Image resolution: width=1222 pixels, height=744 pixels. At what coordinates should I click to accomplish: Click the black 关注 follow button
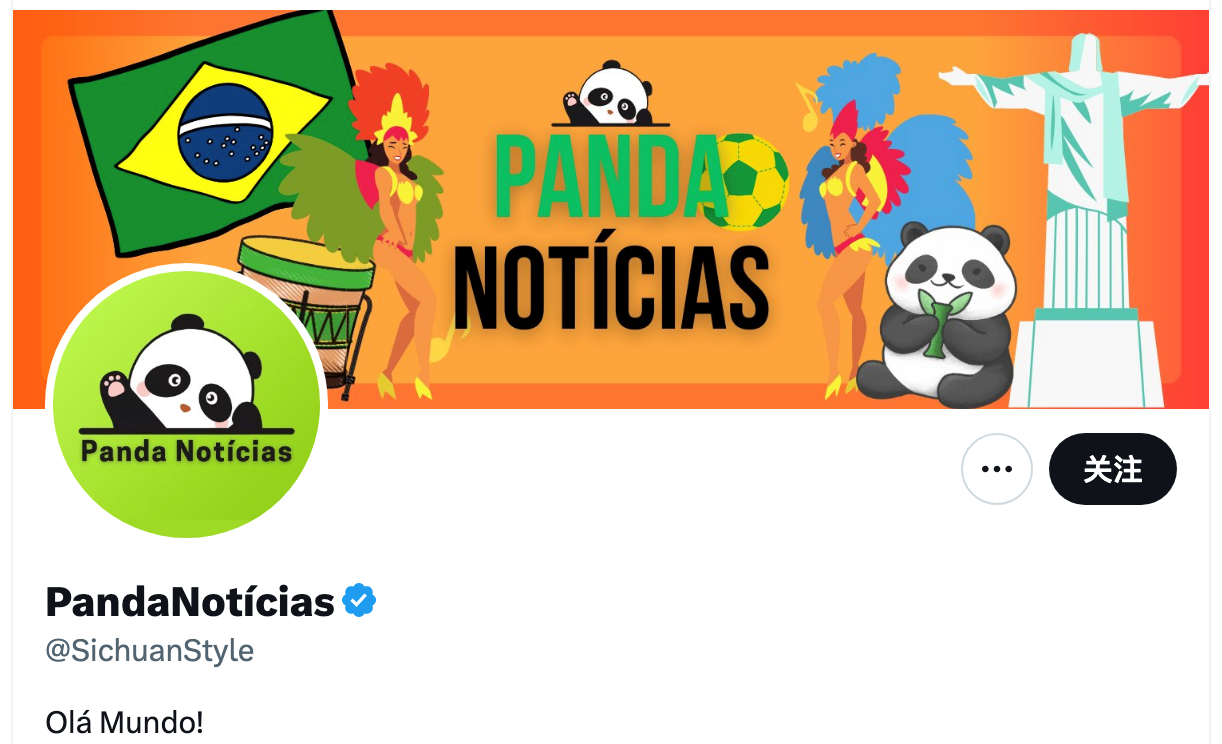(1113, 469)
